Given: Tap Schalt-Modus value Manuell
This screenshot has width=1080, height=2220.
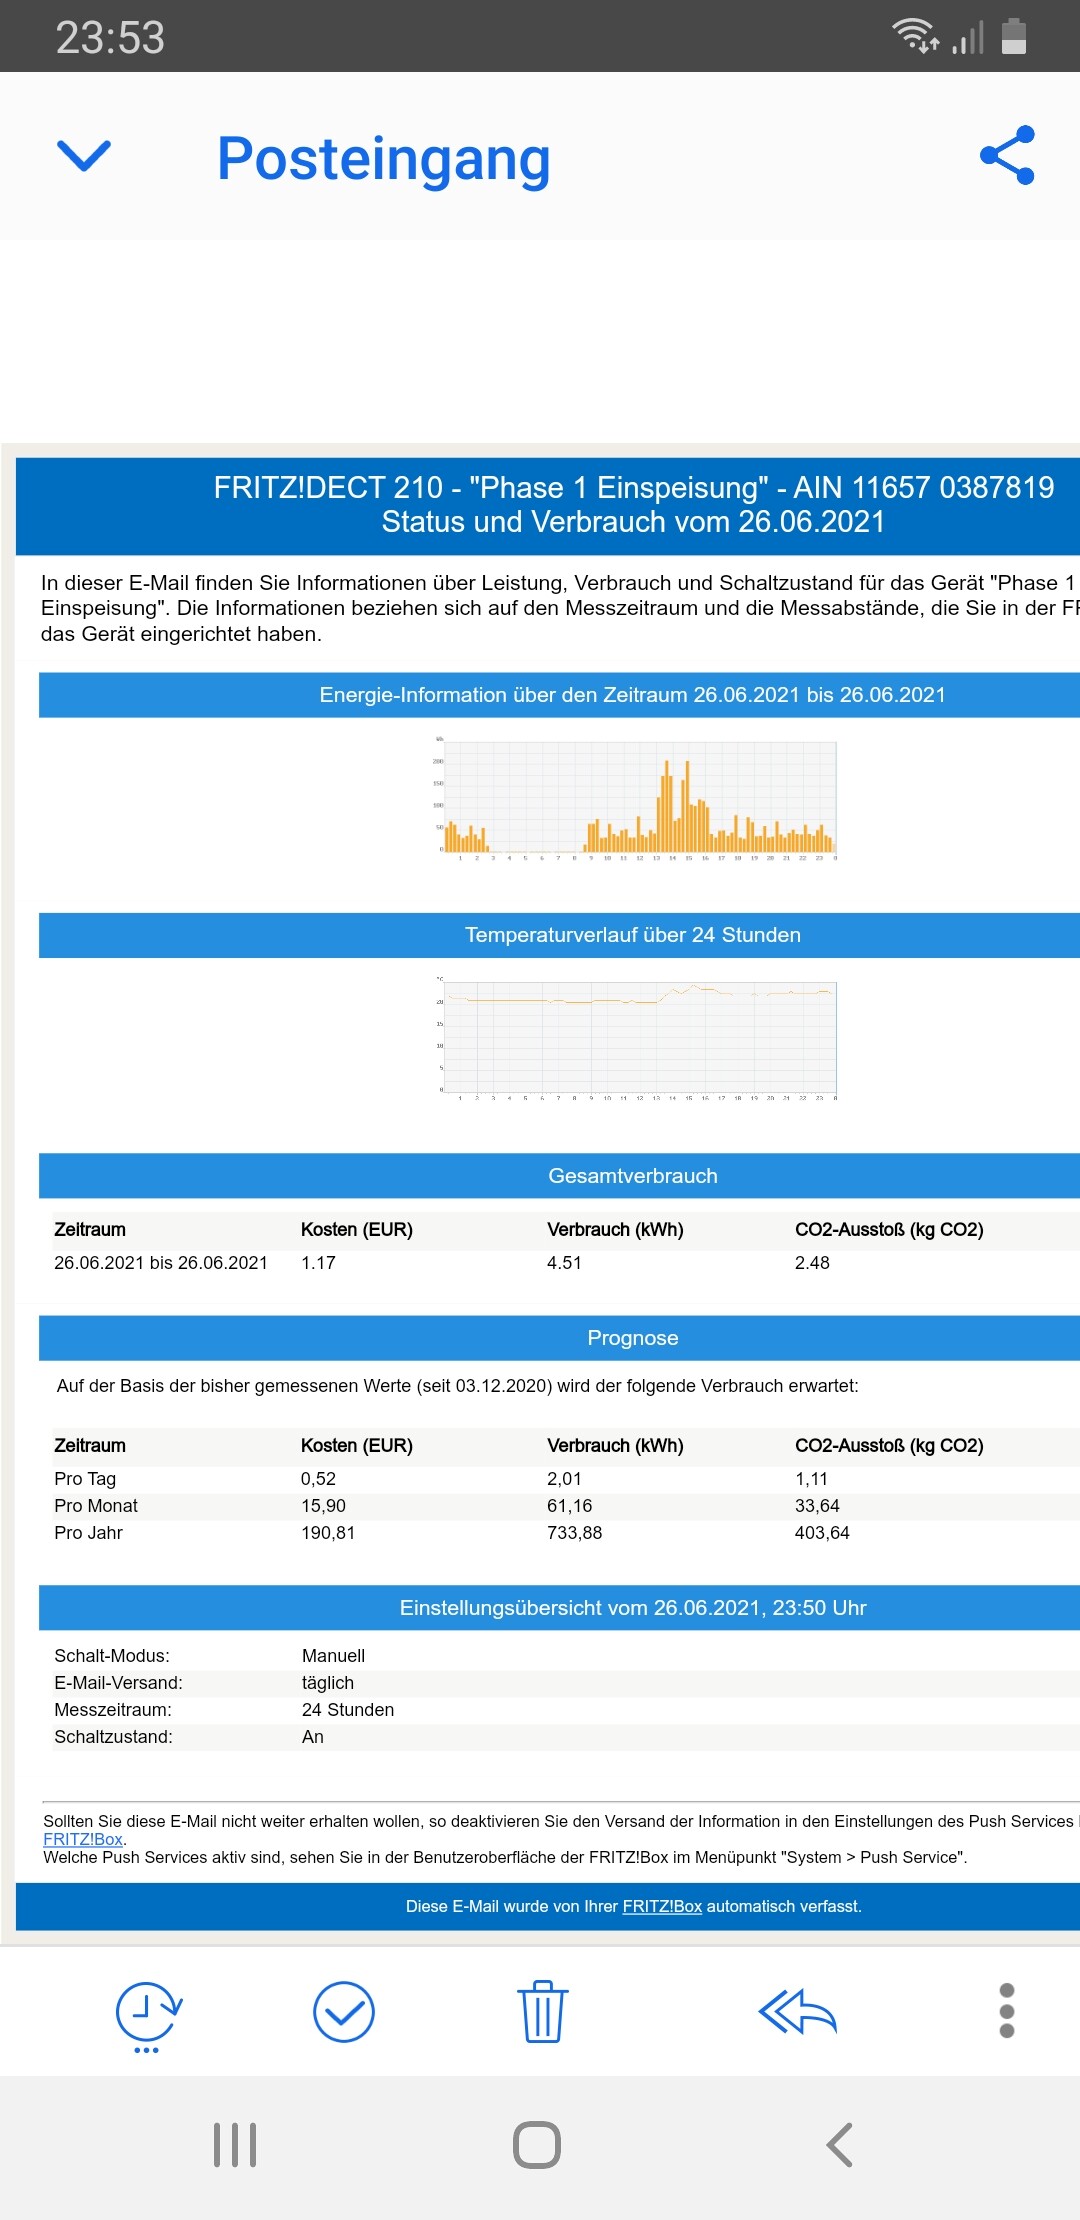Looking at the screenshot, I should pos(334,1656).
